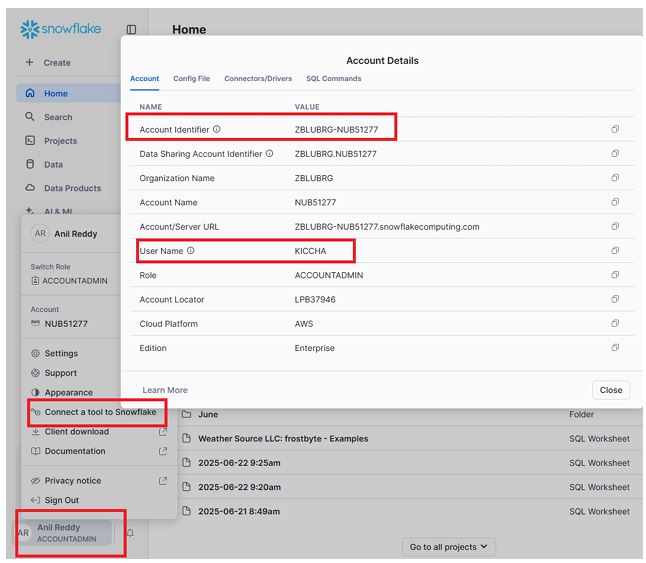
Task: Collapse the sidebar panel icon
Action: pyautogui.click(x=131, y=30)
